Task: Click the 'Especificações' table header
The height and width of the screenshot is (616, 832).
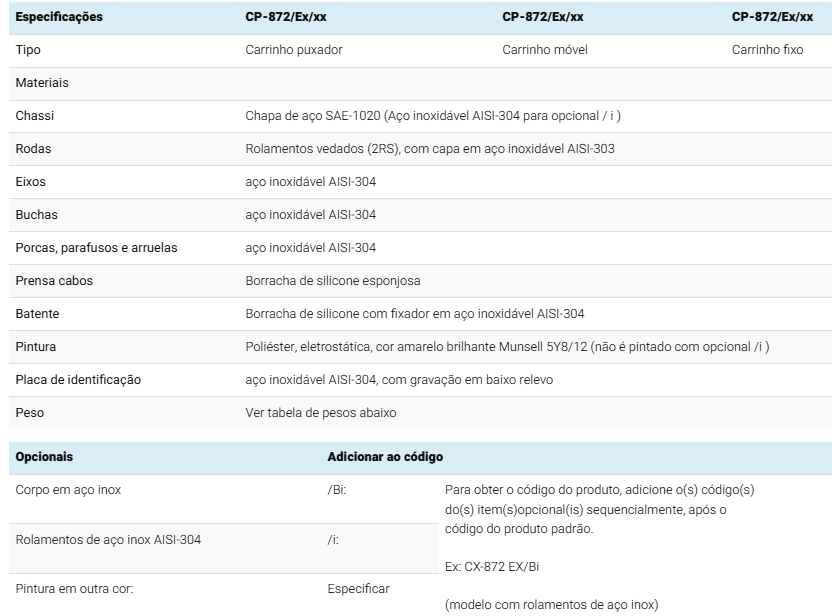Action: [59, 17]
